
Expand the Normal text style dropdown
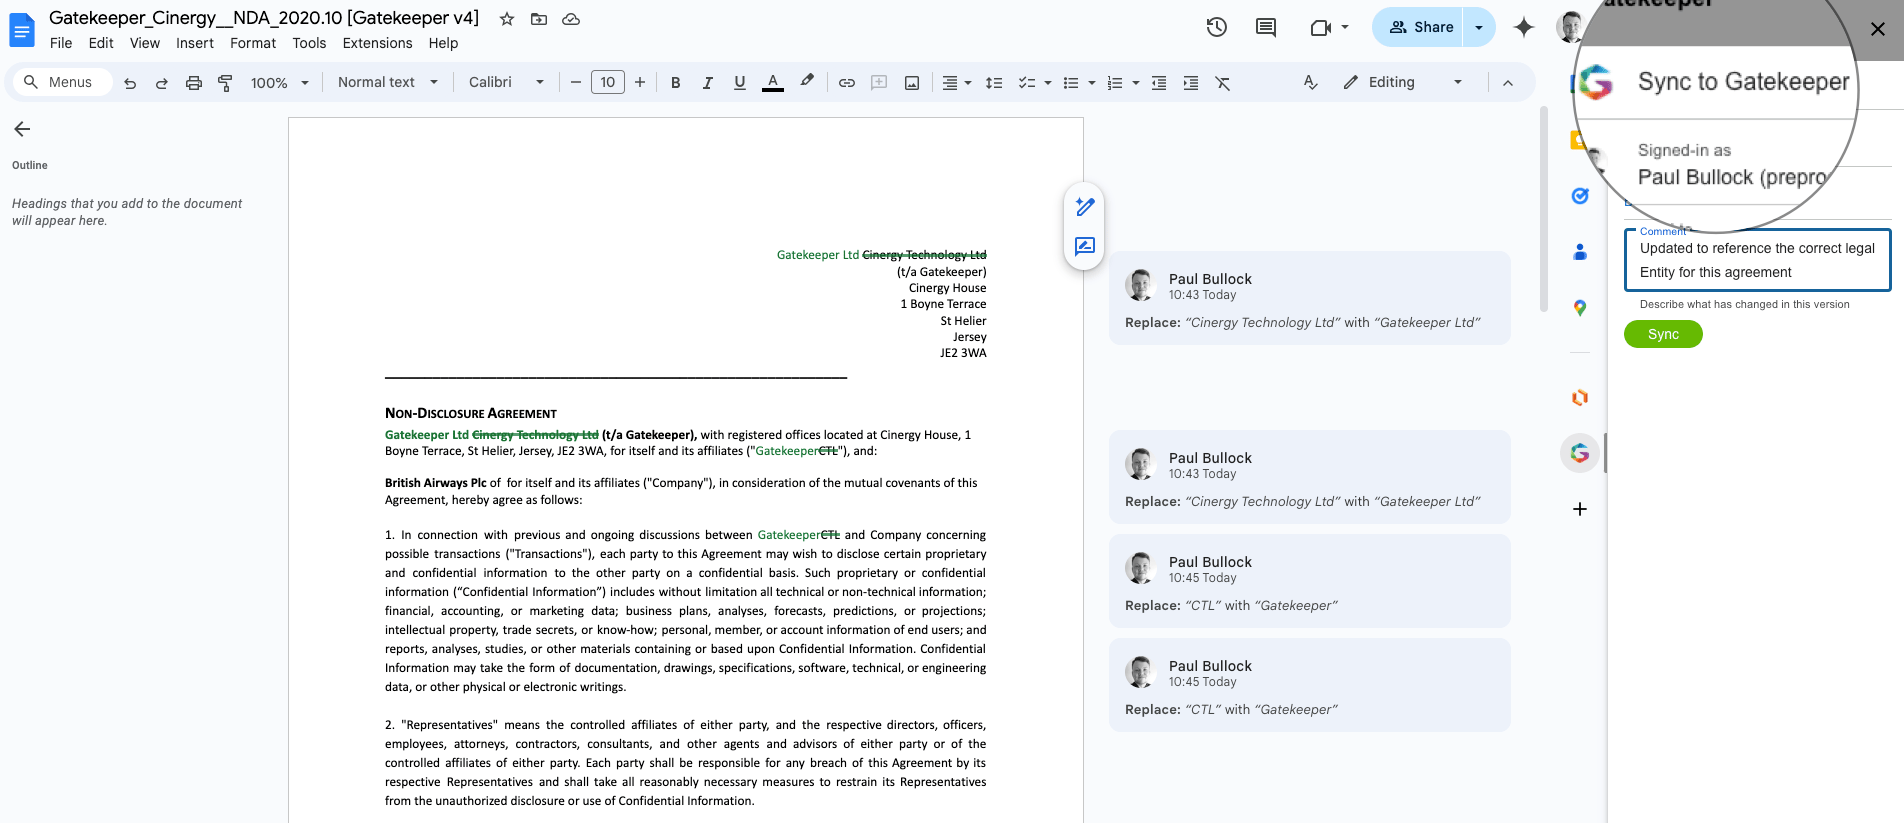pos(388,83)
